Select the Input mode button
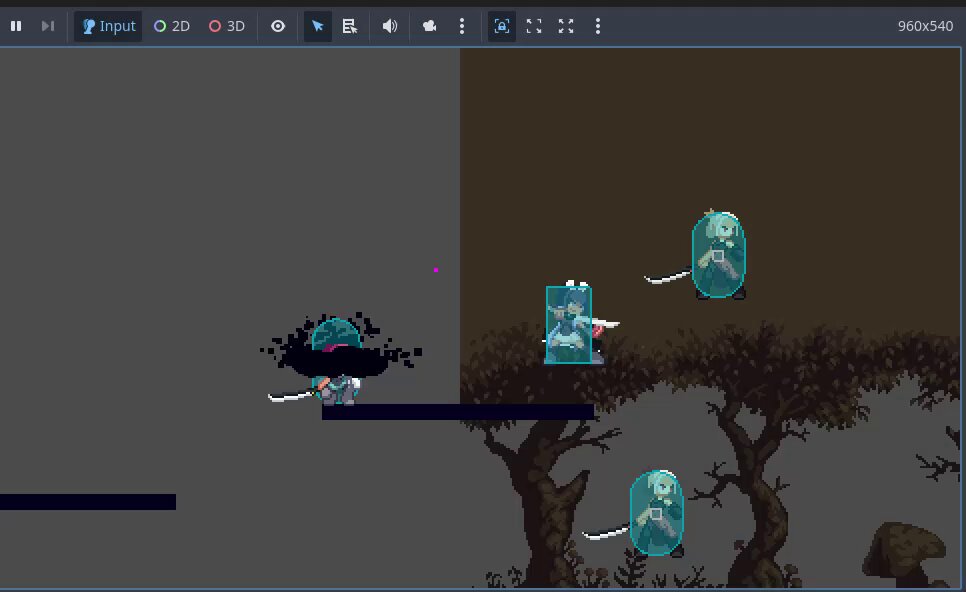The height and width of the screenshot is (592, 966). click(108, 26)
